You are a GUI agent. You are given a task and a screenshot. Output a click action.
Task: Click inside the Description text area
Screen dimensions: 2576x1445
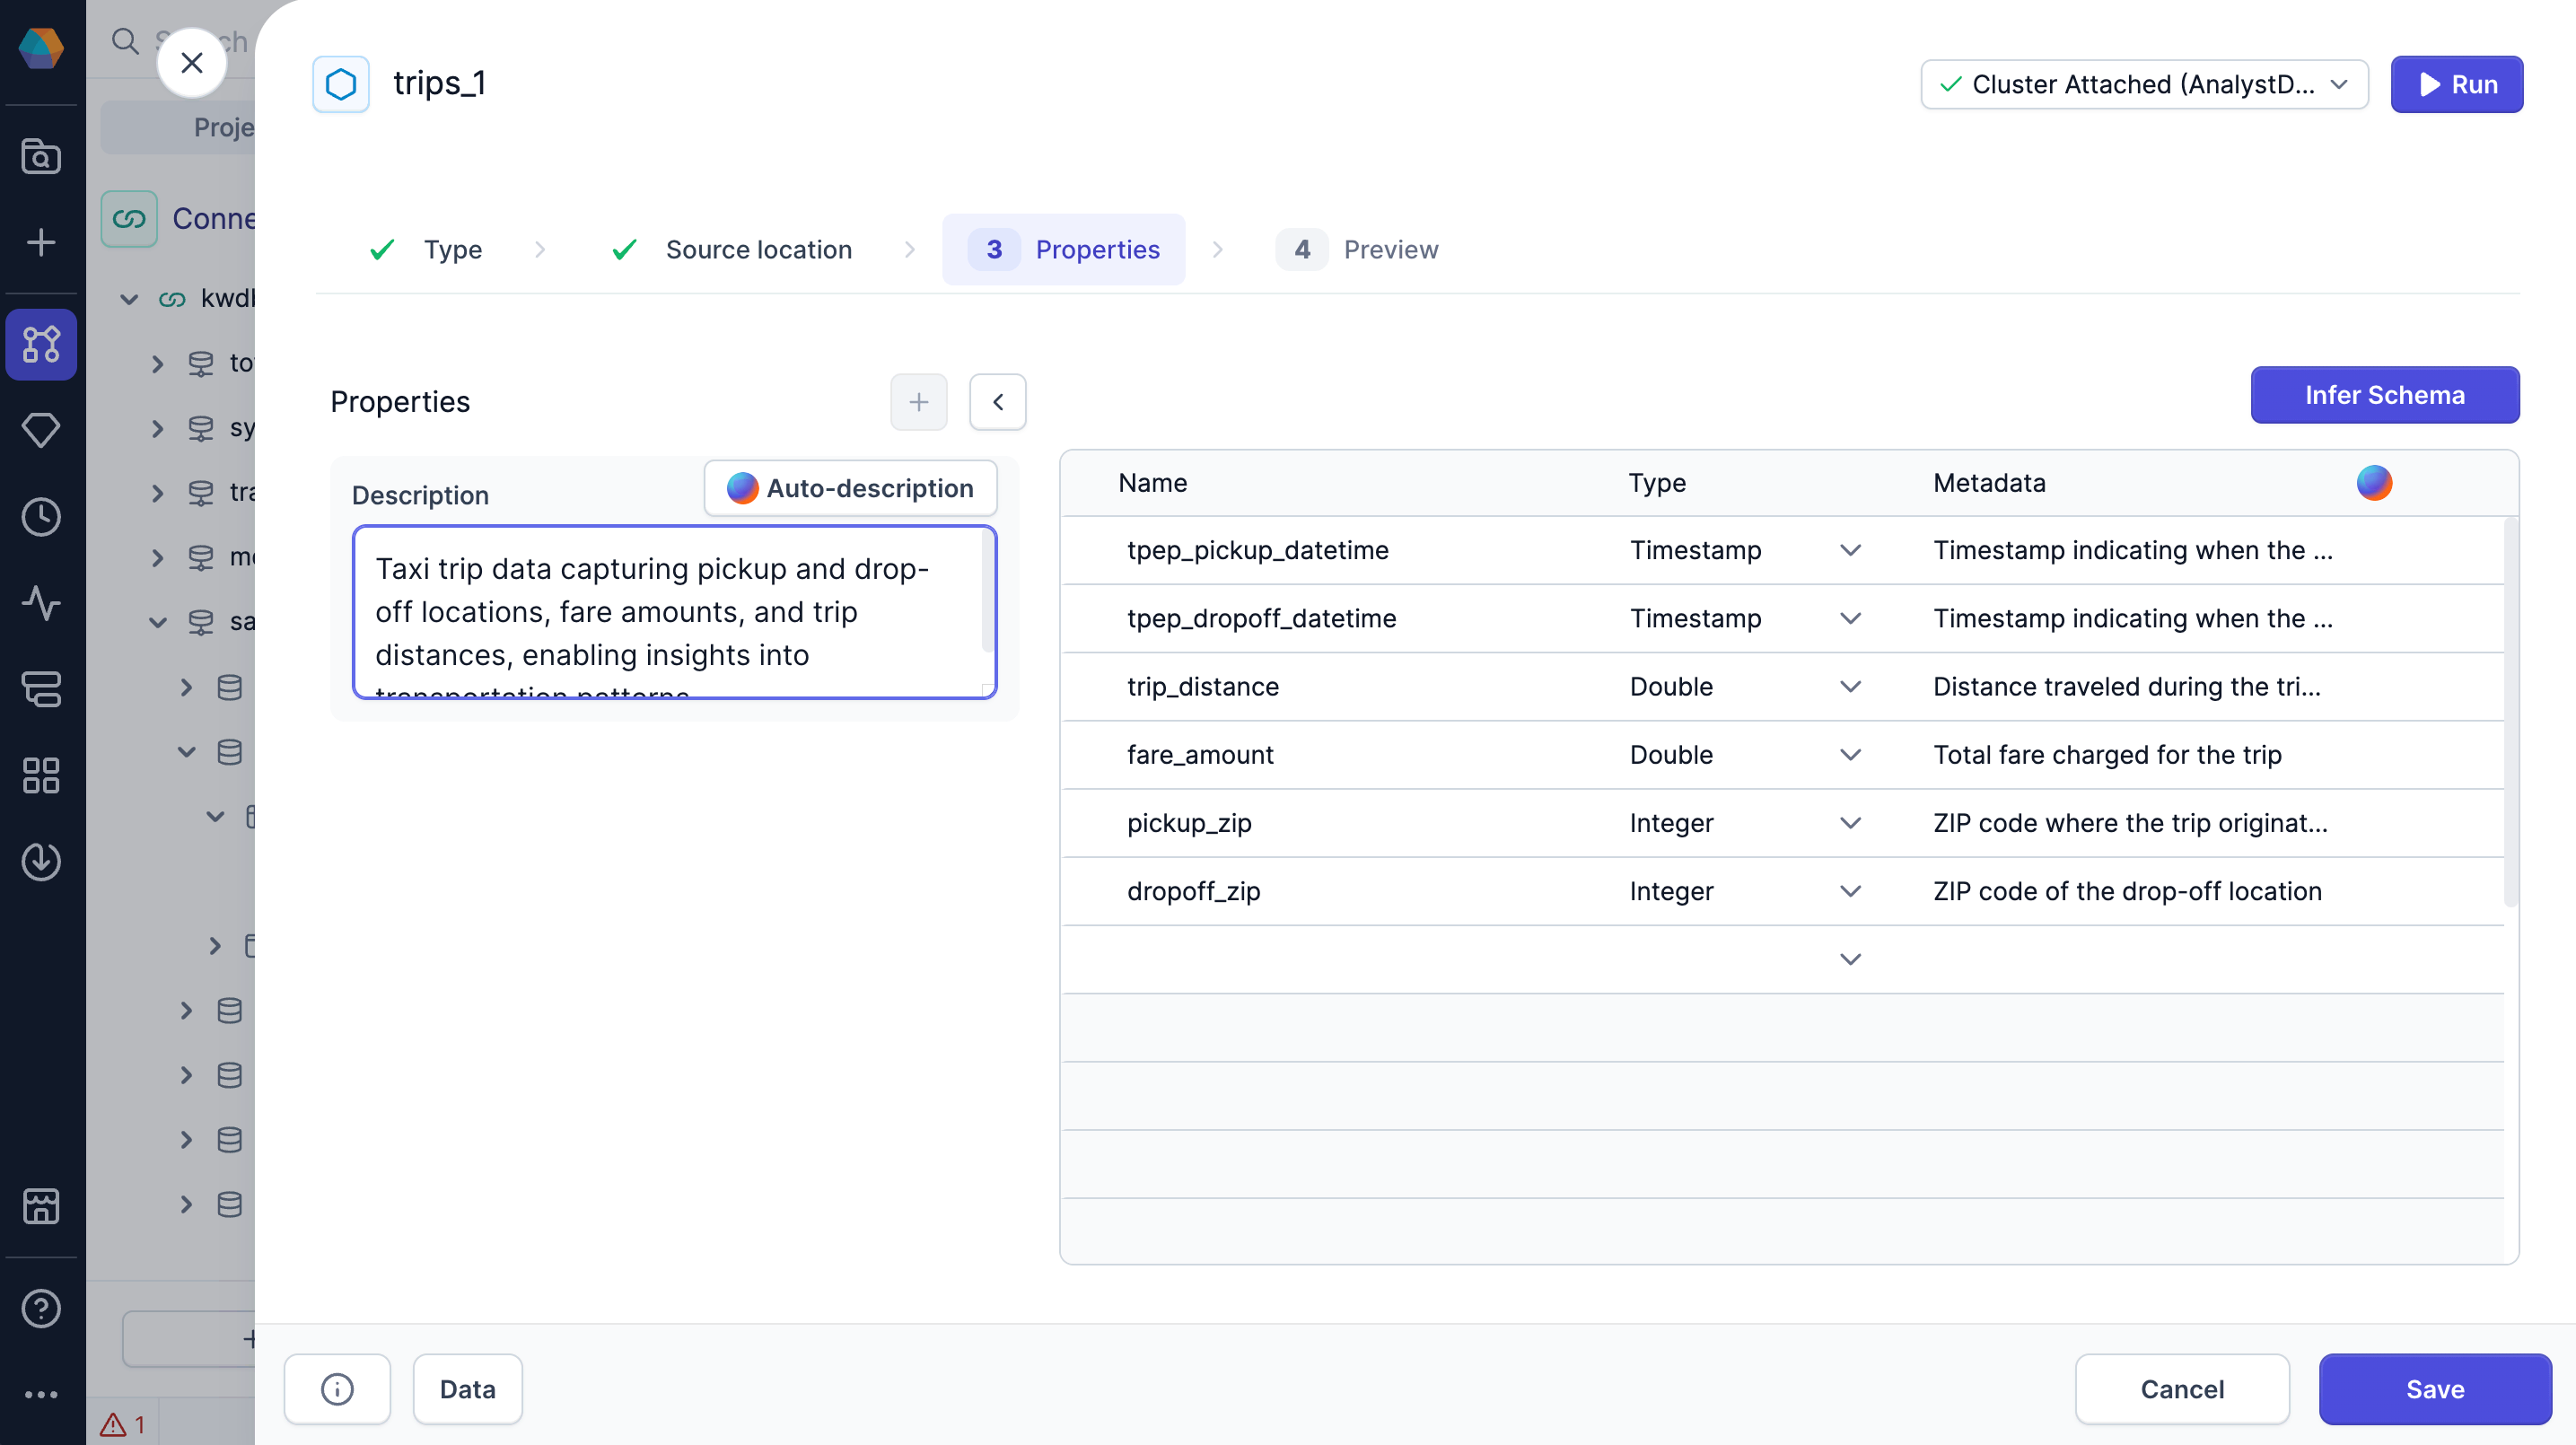[674, 611]
